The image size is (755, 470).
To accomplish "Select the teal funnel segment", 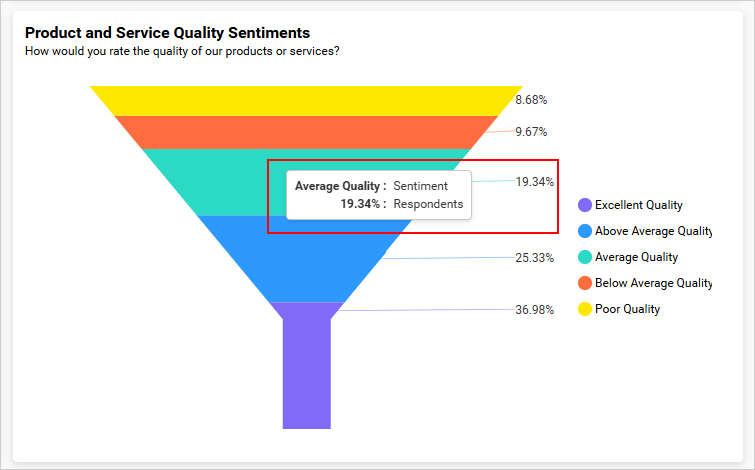I will tap(220, 182).
